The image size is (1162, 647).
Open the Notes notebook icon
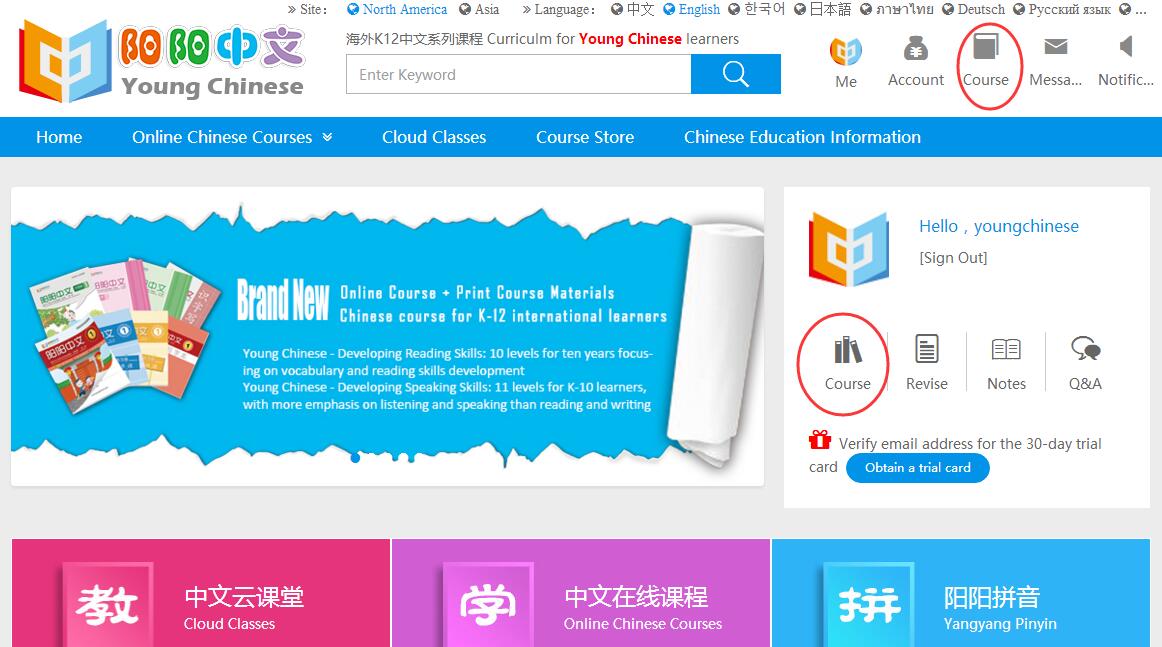coord(1006,349)
